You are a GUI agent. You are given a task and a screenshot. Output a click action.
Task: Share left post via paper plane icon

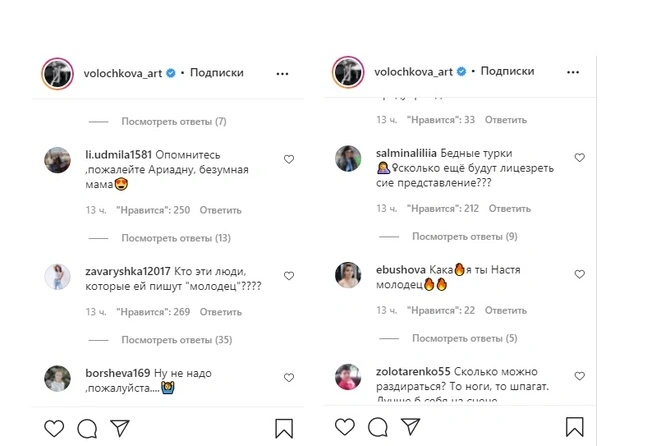click(x=117, y=430)
